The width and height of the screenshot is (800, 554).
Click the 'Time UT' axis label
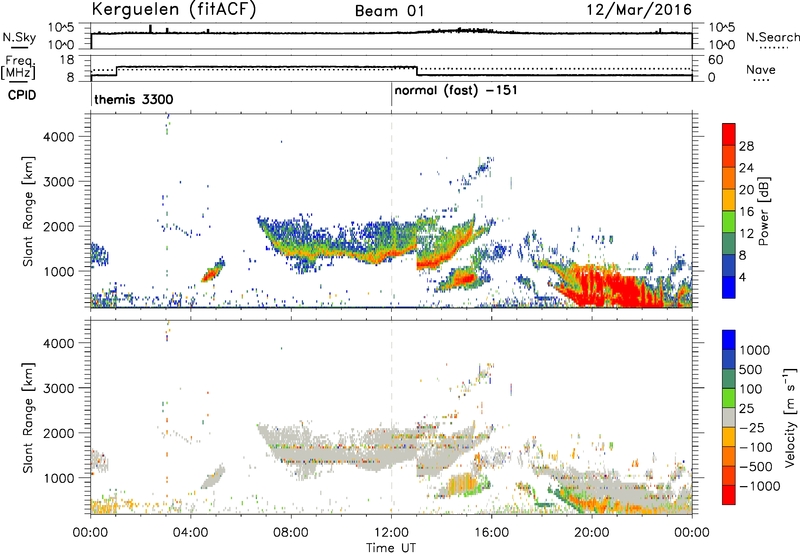391,548
